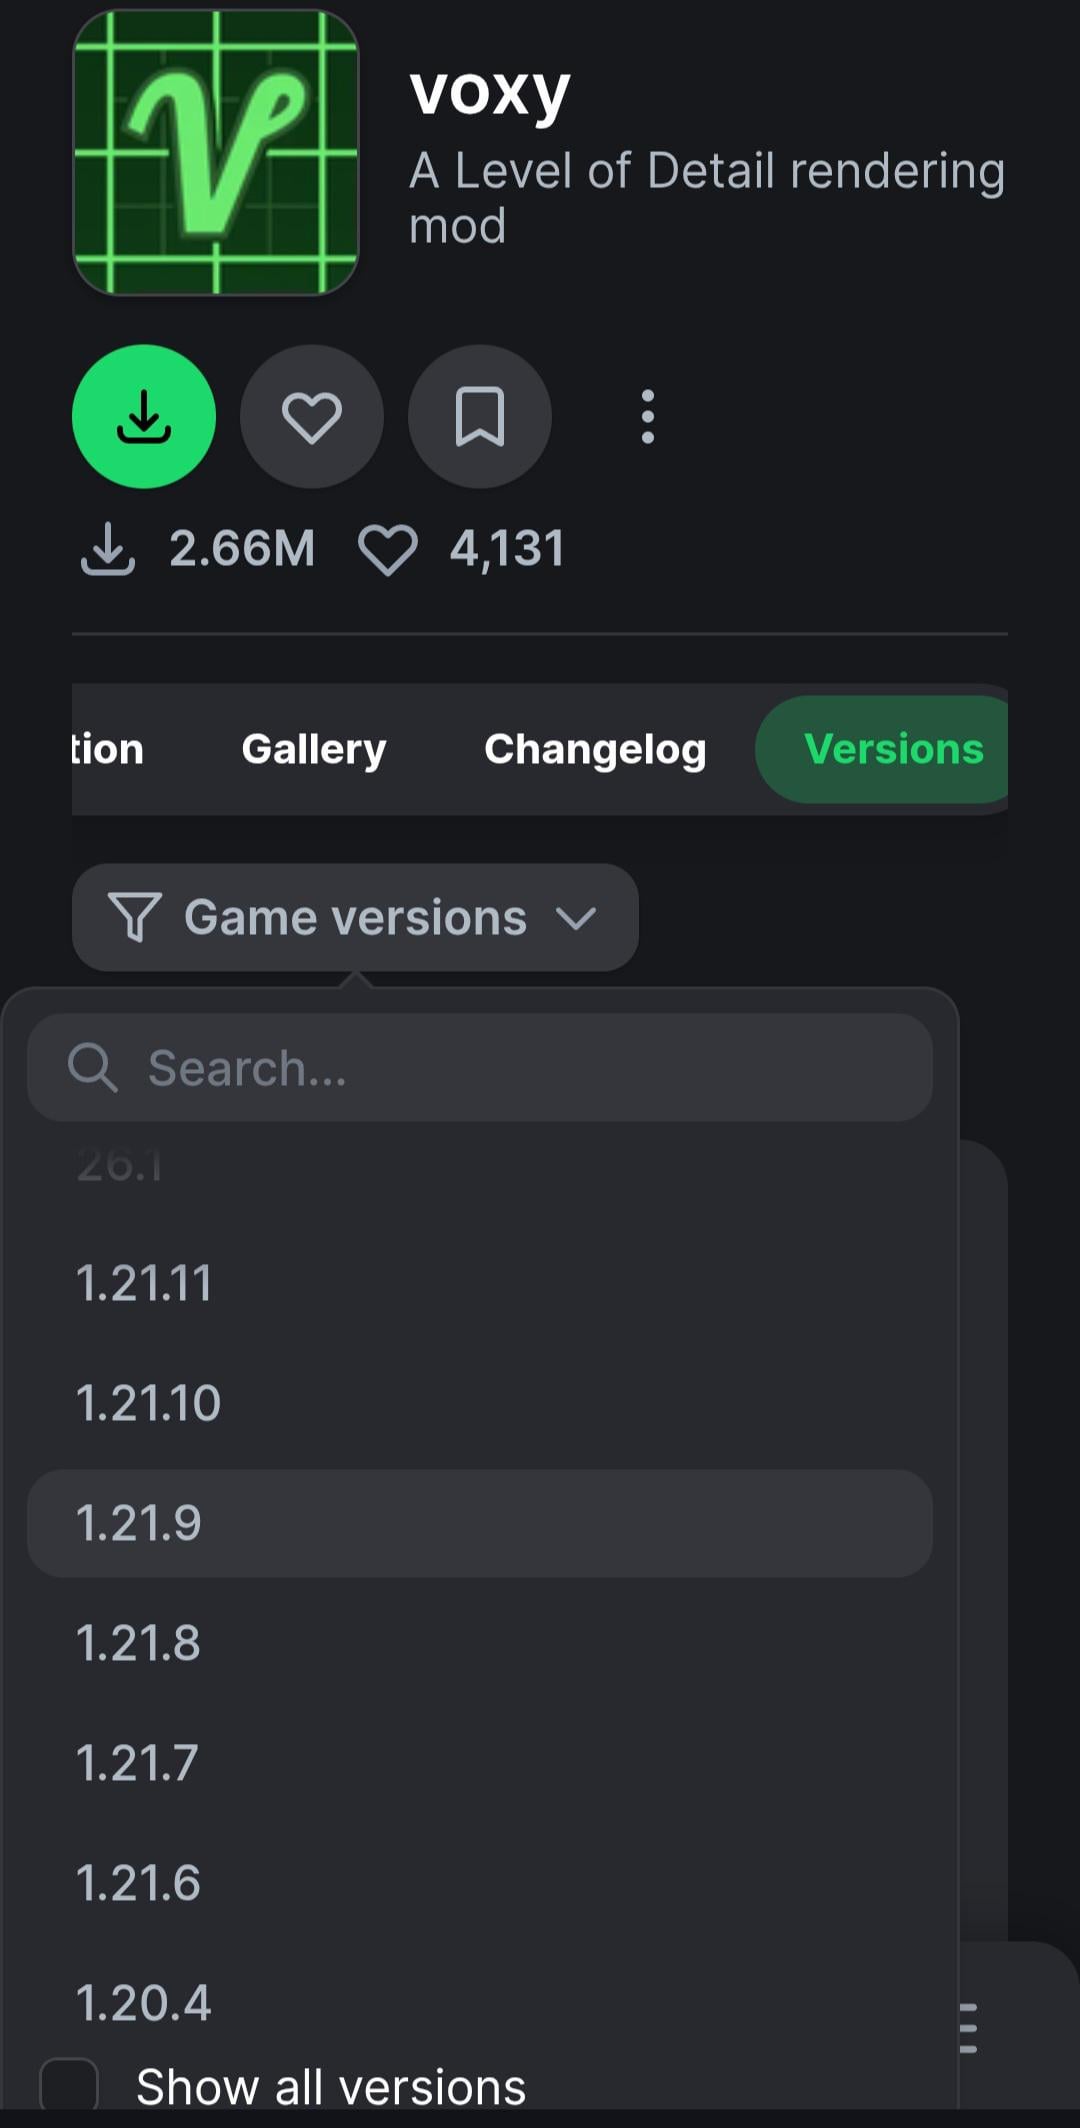This screenshot has height=2128, width=1080.
Task: Click the download count icon
Action: 107,549
